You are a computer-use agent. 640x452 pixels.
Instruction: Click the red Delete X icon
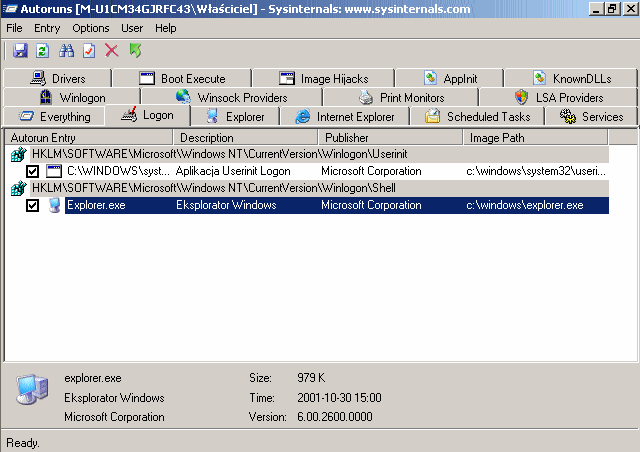click(112, 51)
